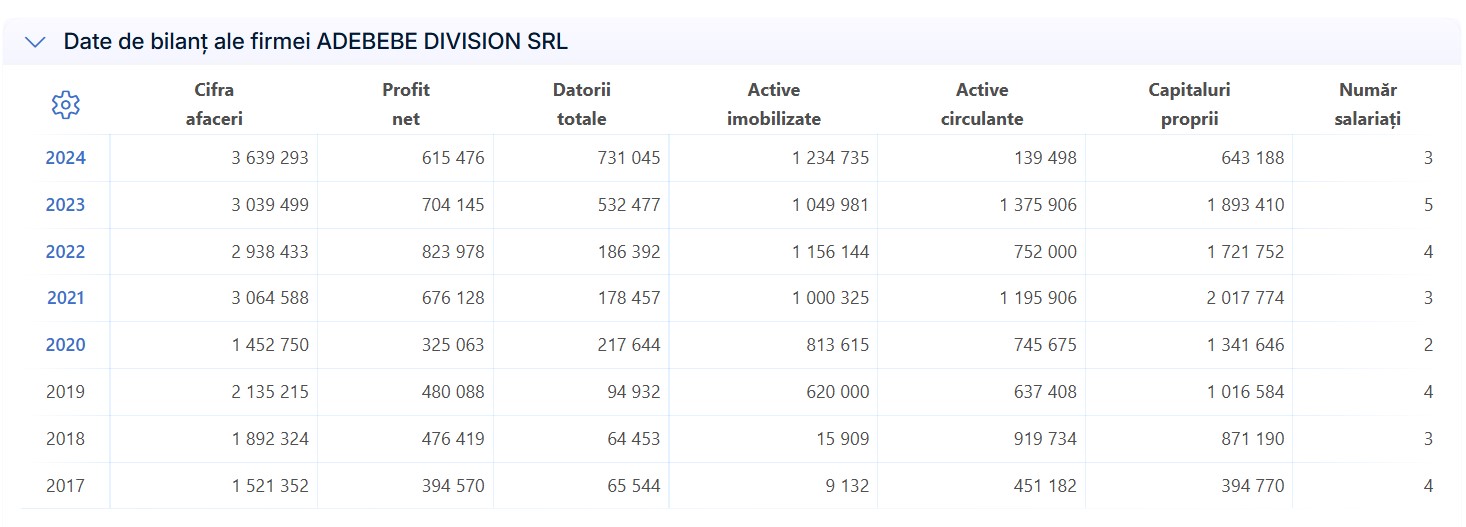1466x527 pixels.
Task: Open the 2020 year link
Action: click(66, 345)
